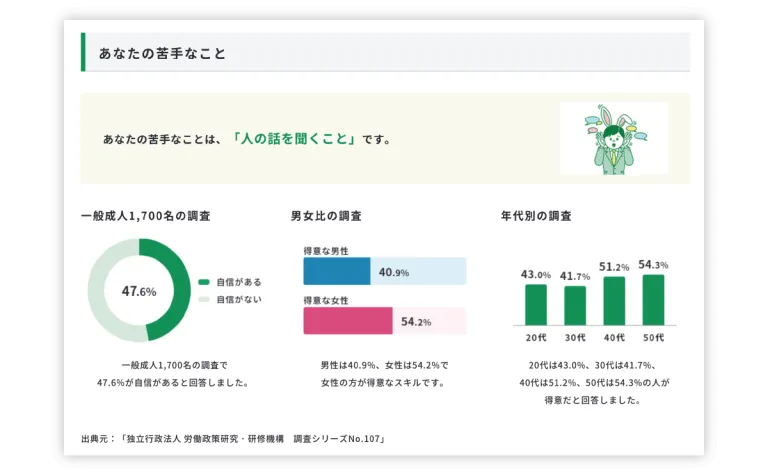Click the 54.3% bar value
Viewport: 768px width, 474px height.
(653, 265)
